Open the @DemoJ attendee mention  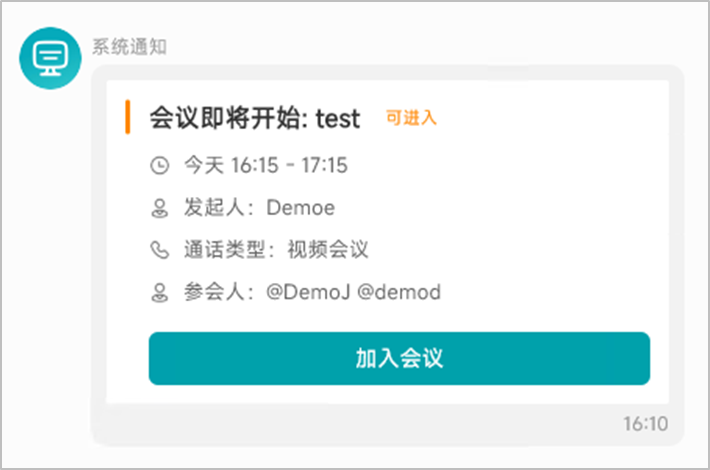click(x=308, y=292)
